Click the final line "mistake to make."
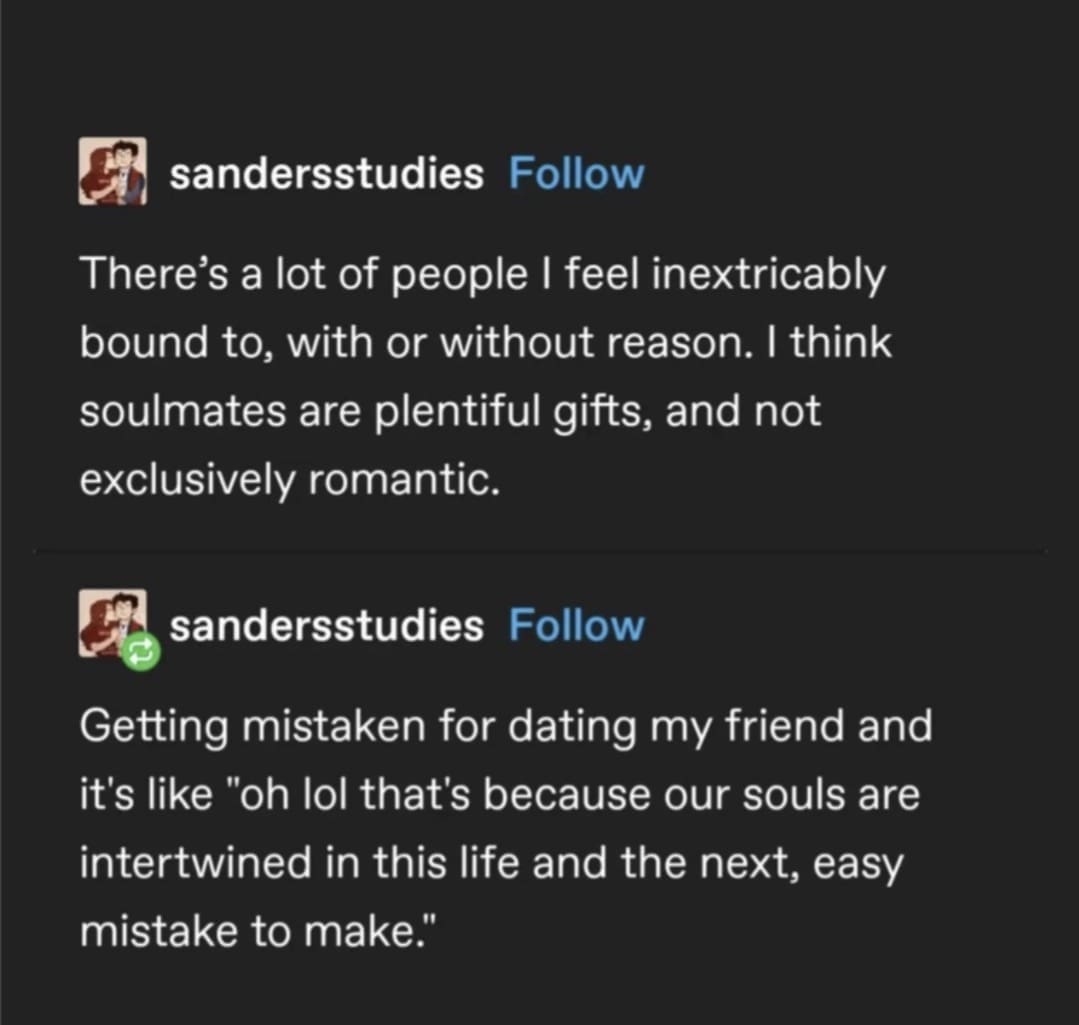1079x1025 pixels. [257, 932]
